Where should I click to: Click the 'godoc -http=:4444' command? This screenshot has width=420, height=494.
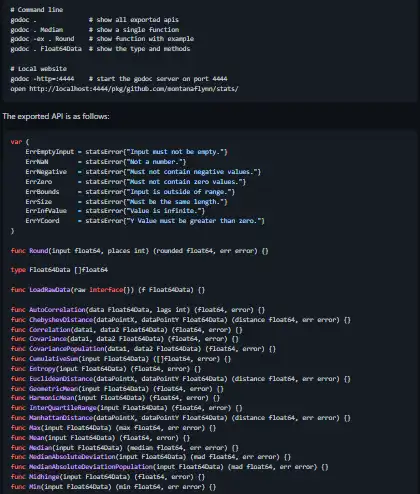click(42, 79)
